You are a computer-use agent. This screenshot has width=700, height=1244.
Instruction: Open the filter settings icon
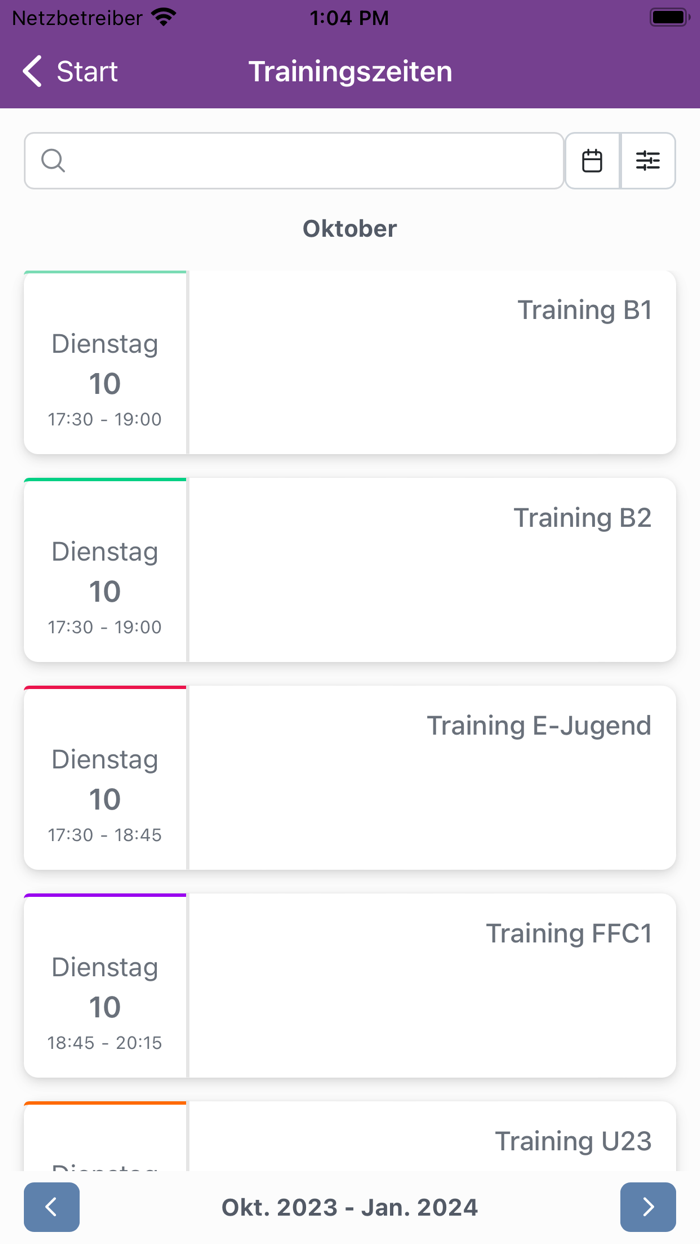pos(648,160)
